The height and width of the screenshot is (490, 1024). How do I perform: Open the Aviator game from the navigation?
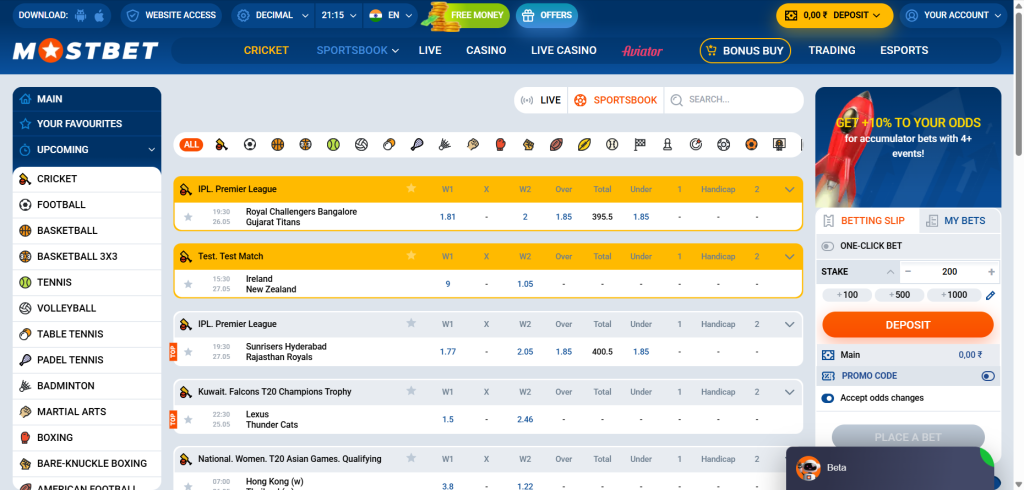tap(642, 50)
